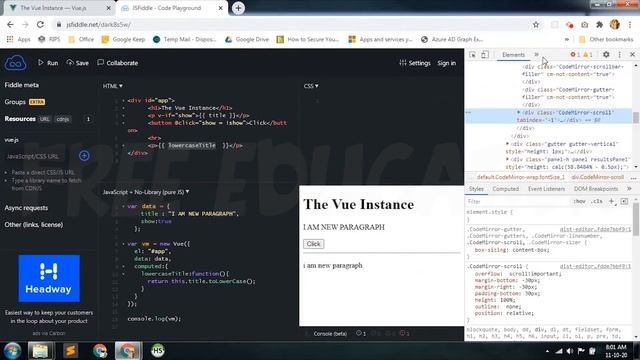Open the JavaScript library dropdown
Image resolution: width=640 pixels, height=360 pixels.
[146, 192]
